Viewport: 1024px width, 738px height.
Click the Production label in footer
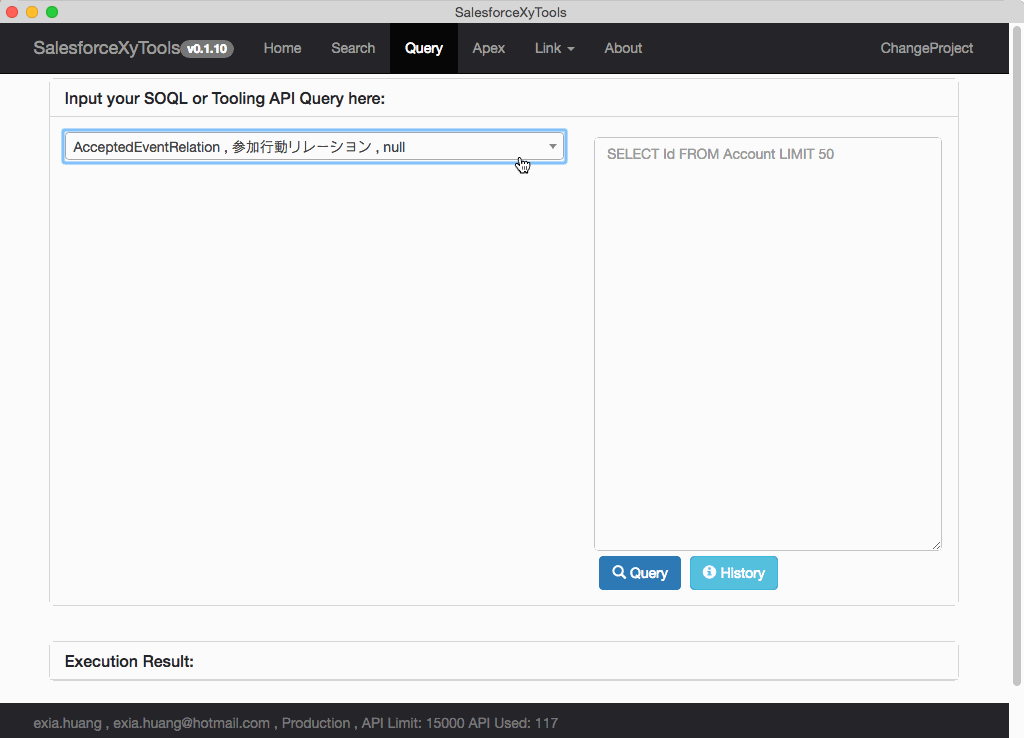pos(315,723)
